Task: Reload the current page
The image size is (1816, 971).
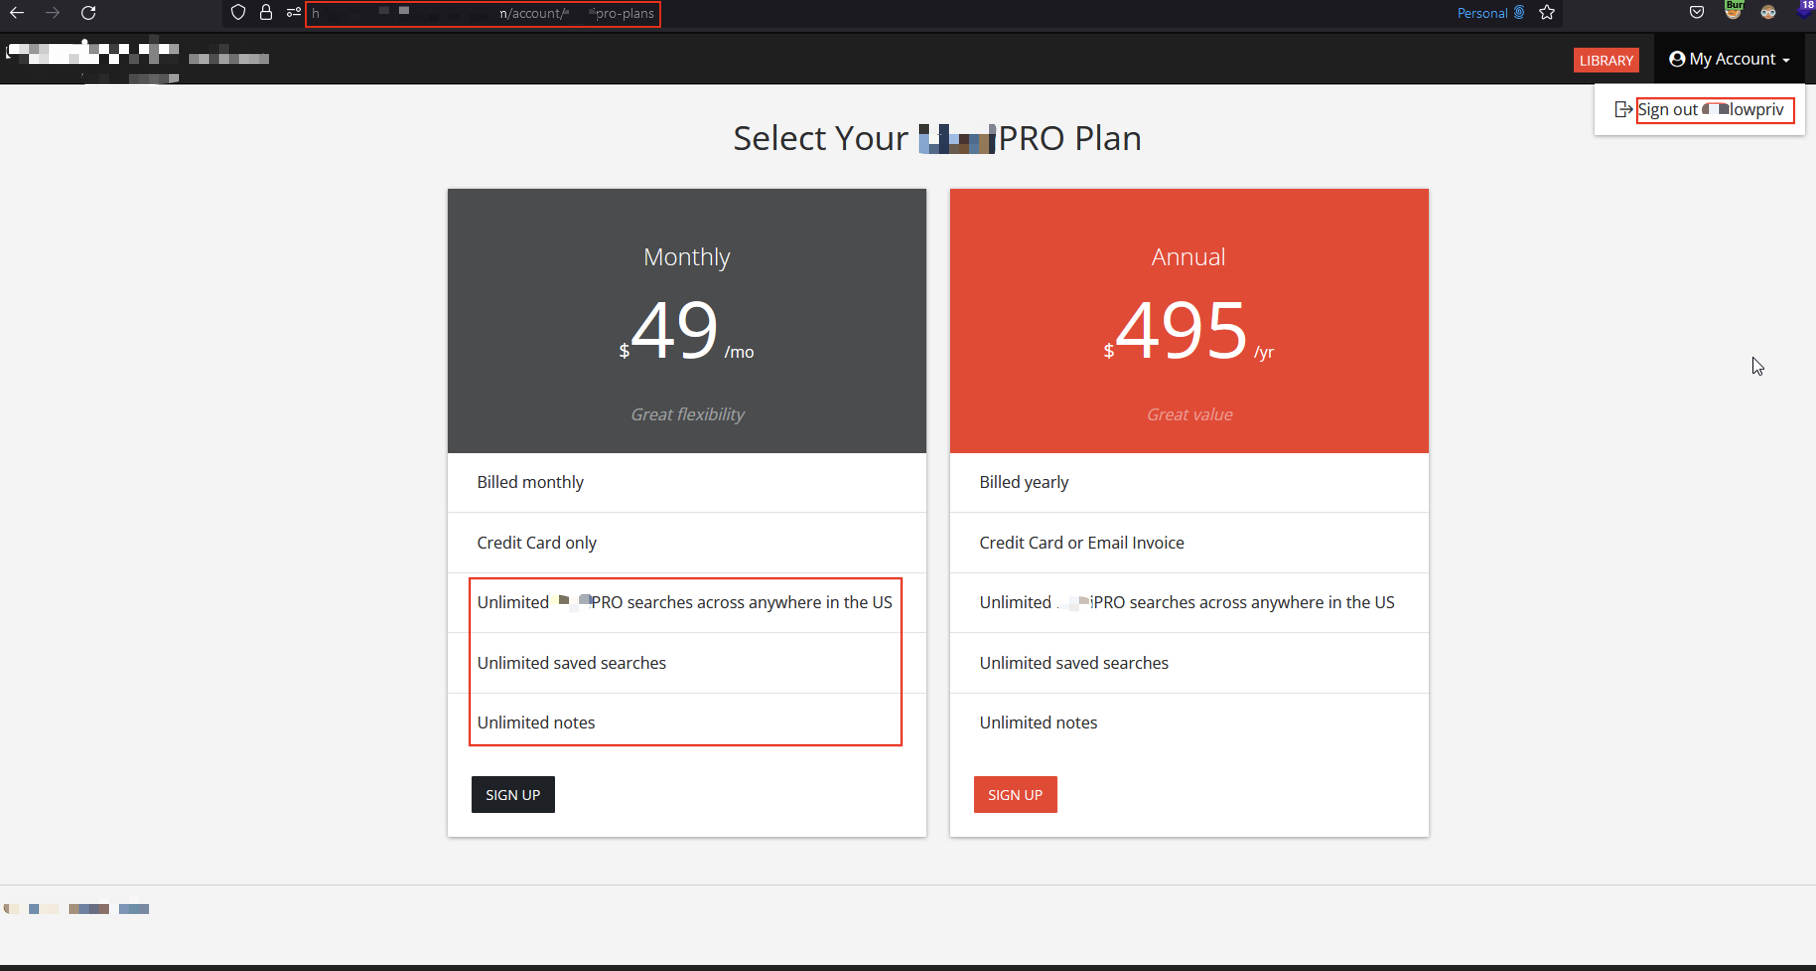Action: pos(89,13)
